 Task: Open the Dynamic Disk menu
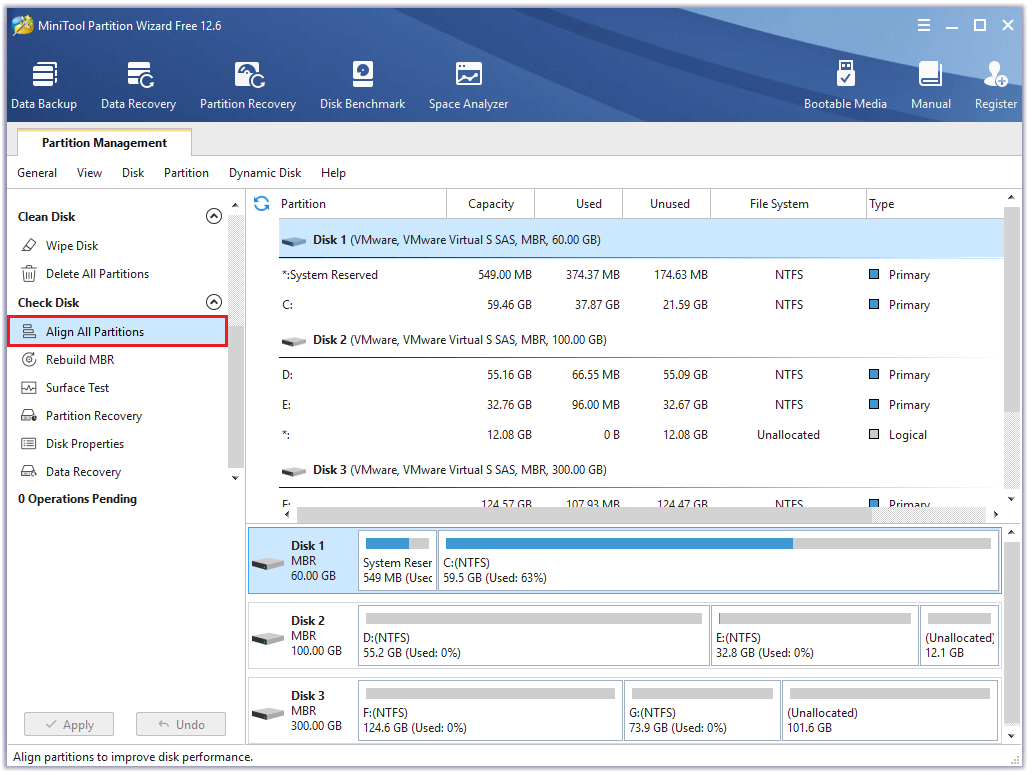tap(265, 173)
